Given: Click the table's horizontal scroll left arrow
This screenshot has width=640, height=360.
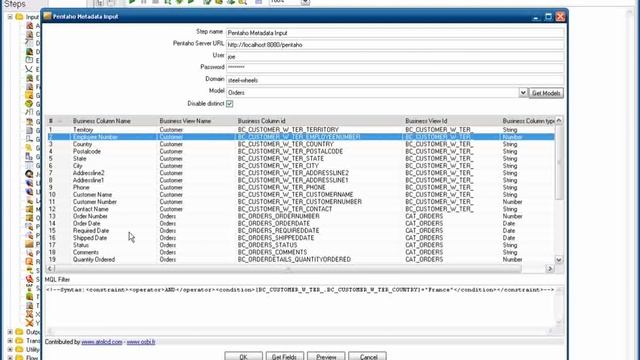Looking at the screenshot, I should 50,269.
